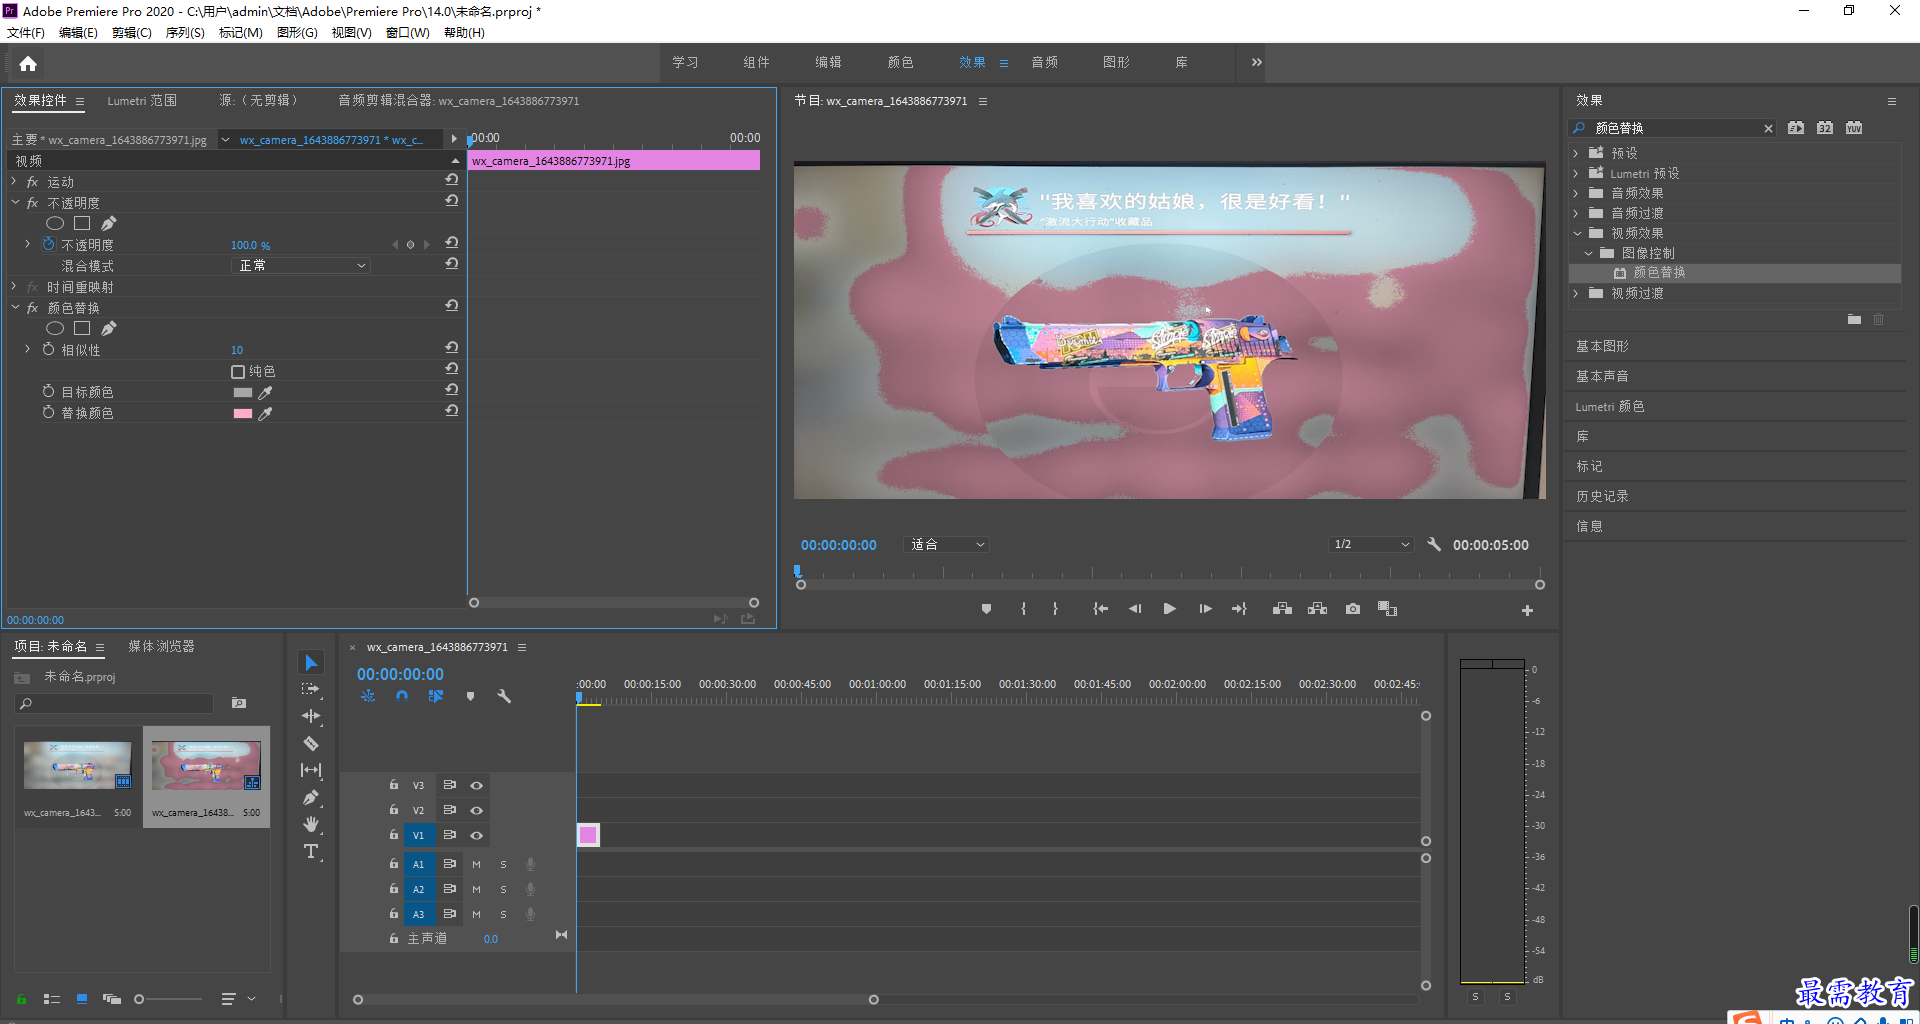Show more workspaces chevron
This screenshot has width=1920, height=1024.
[x=1256, y=62]
